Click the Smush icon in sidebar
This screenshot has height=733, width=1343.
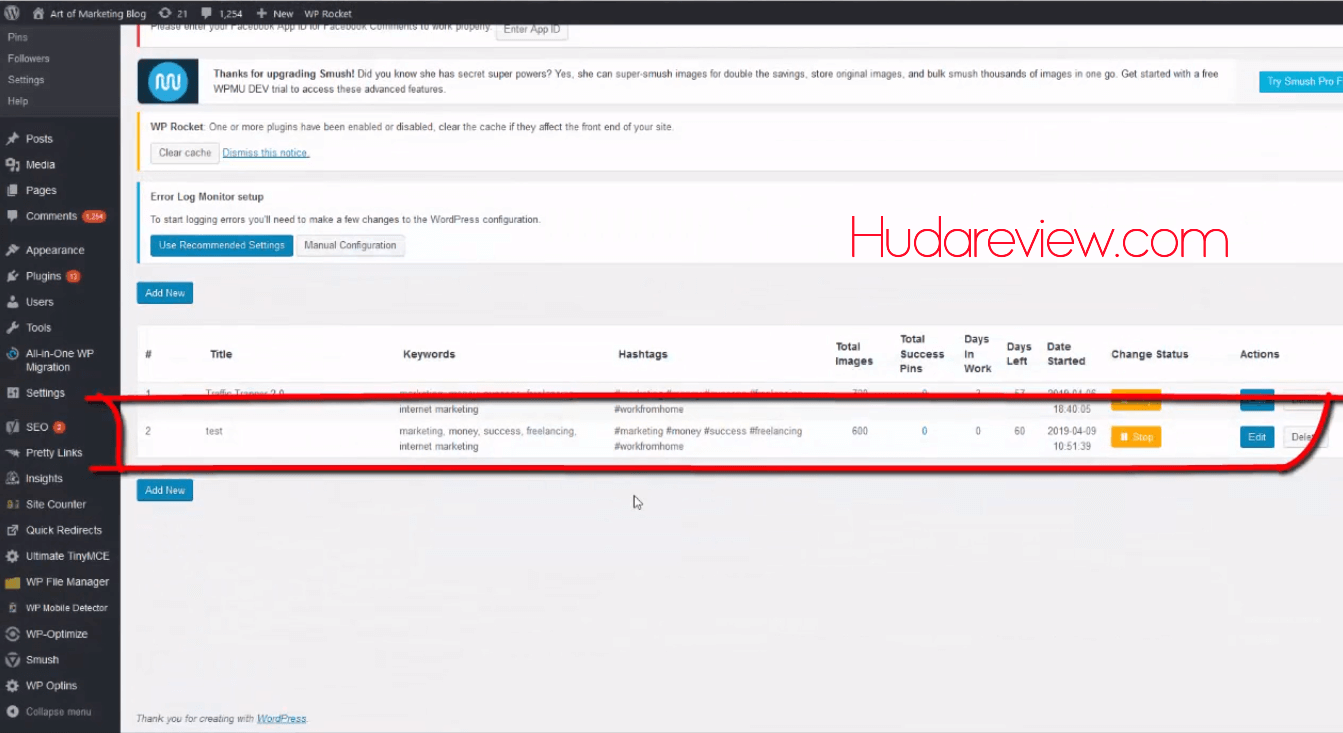point(12,660)
